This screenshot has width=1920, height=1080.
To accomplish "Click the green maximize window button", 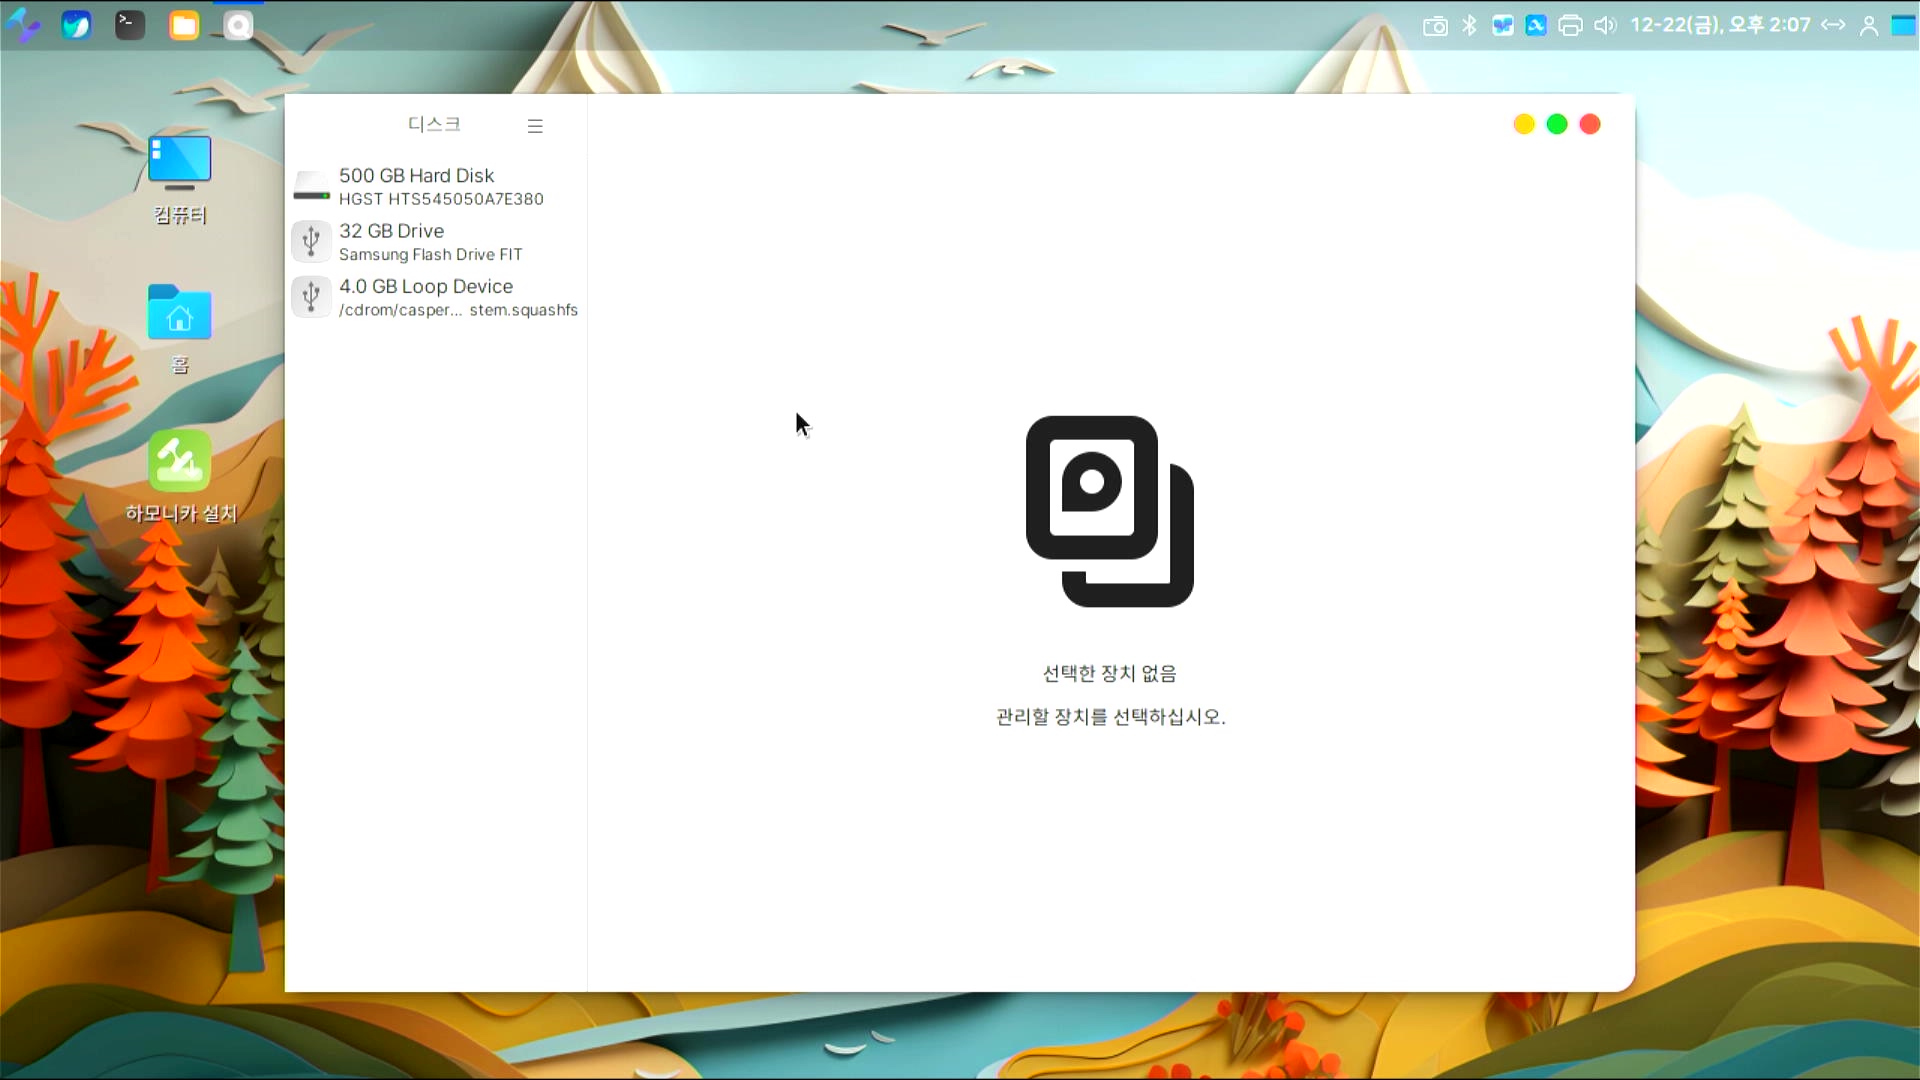I will 1557,124.
